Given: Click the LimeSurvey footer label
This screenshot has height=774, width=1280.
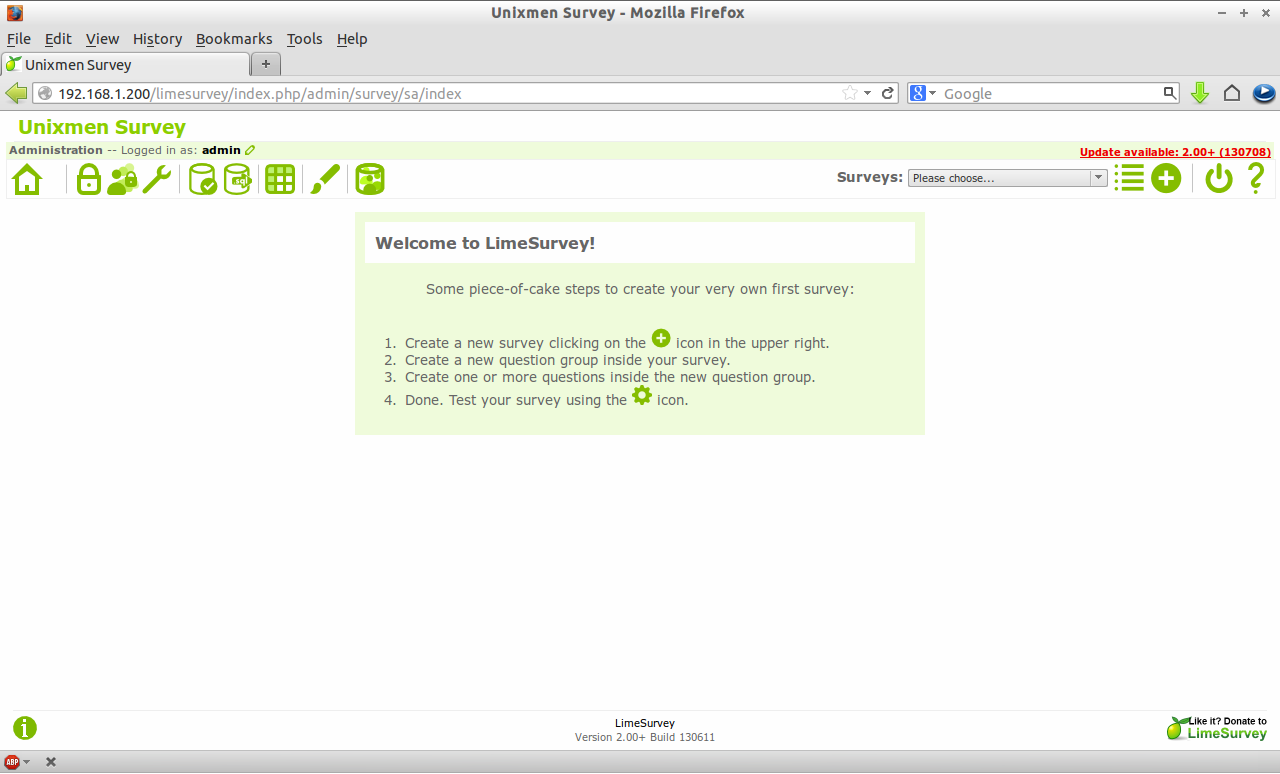Looking at the screenshot, I should (645, 723).
